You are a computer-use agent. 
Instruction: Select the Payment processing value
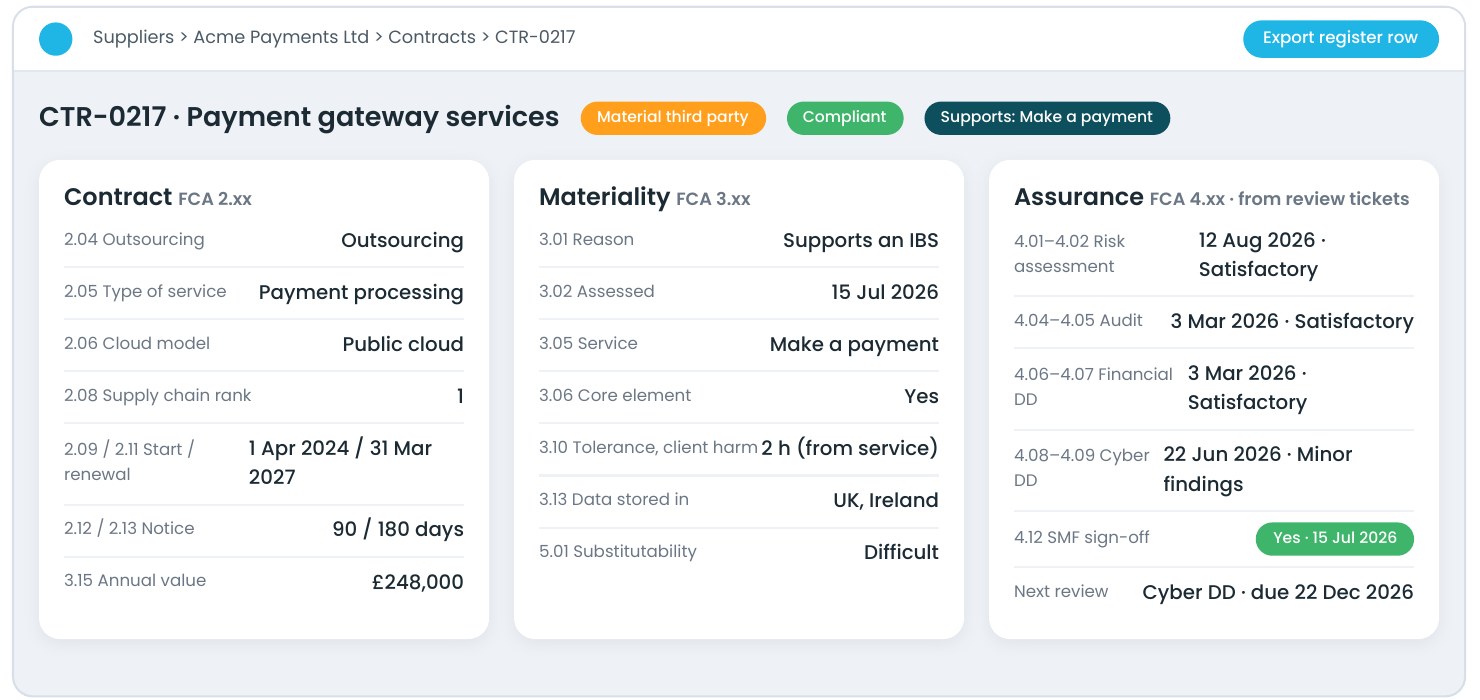tap(361, 292)
